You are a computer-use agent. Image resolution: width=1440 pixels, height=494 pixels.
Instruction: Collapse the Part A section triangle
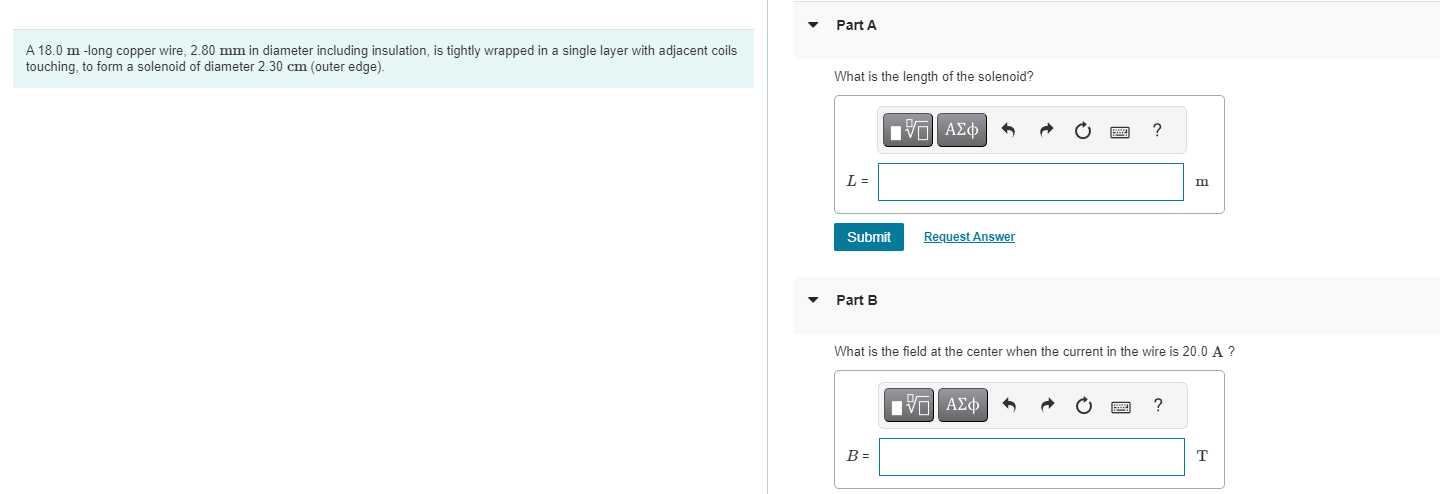tap(813, 25)
